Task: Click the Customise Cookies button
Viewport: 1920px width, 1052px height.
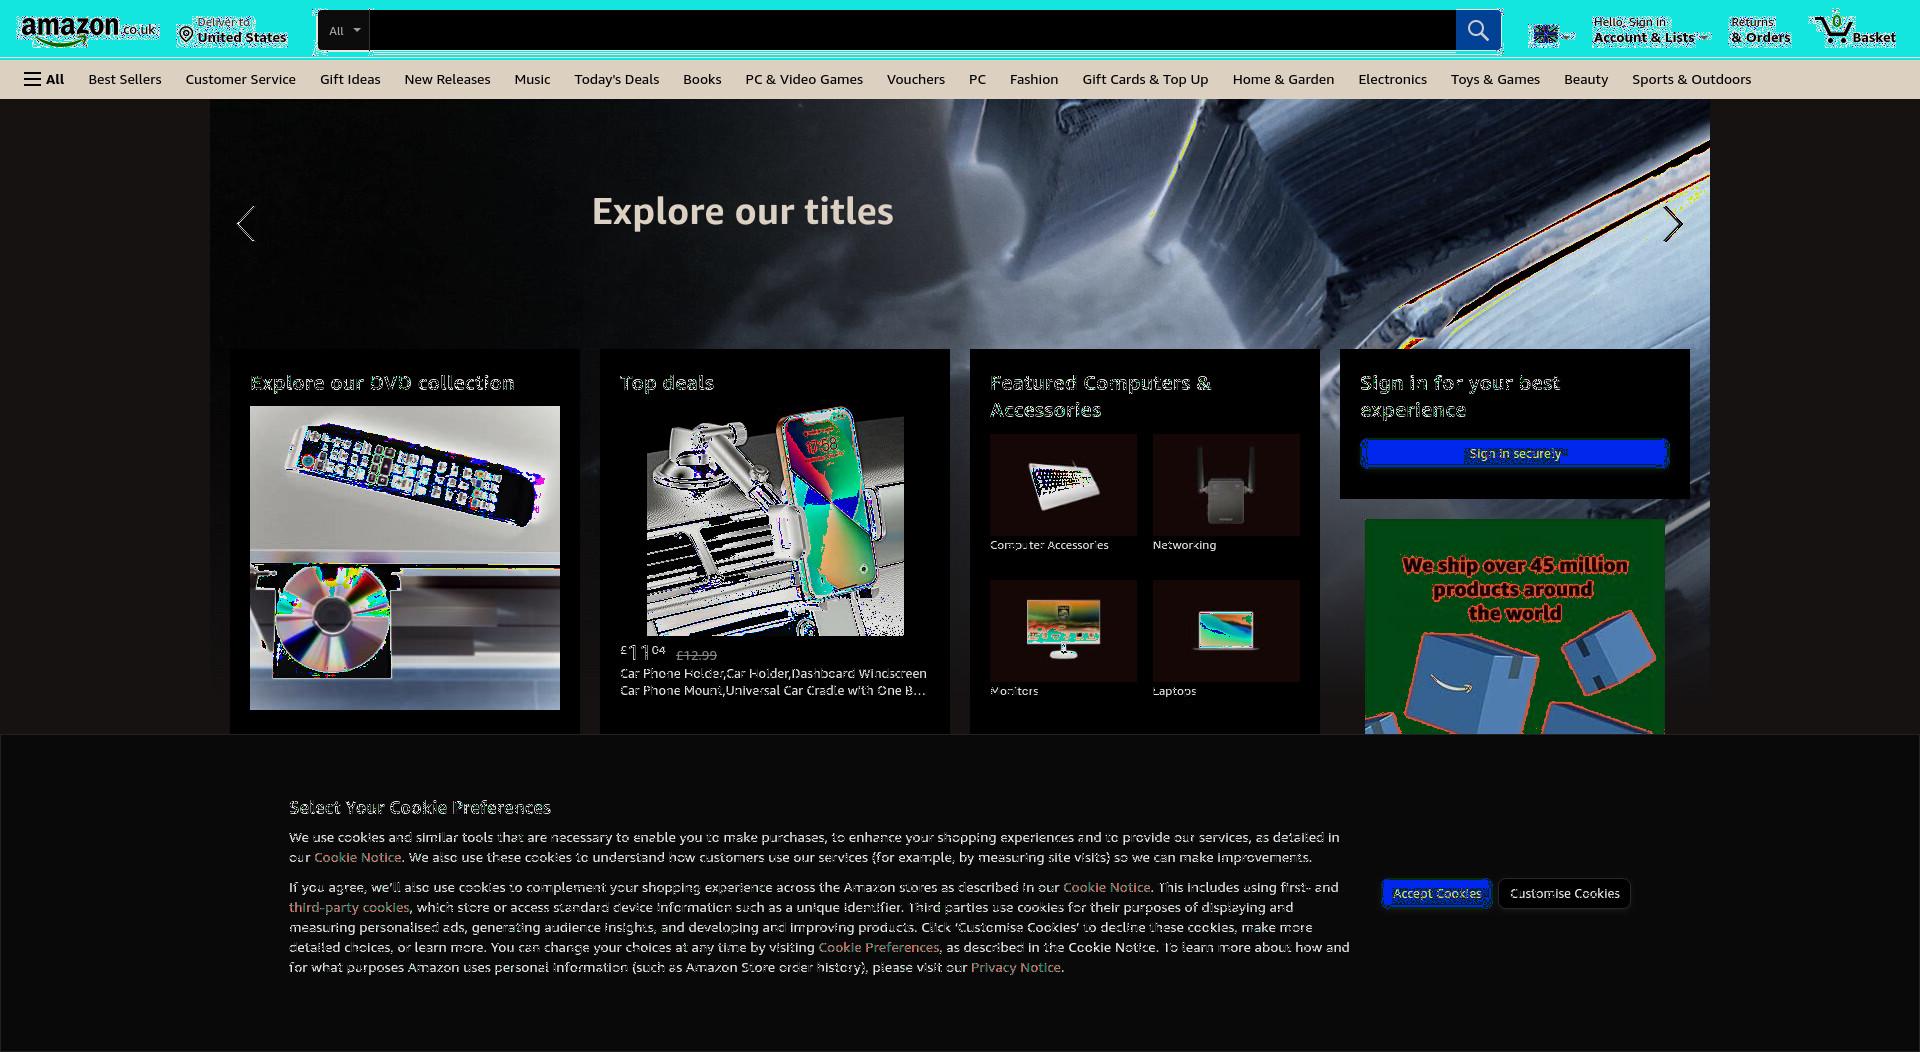Action: click(x=1564, y=894)
